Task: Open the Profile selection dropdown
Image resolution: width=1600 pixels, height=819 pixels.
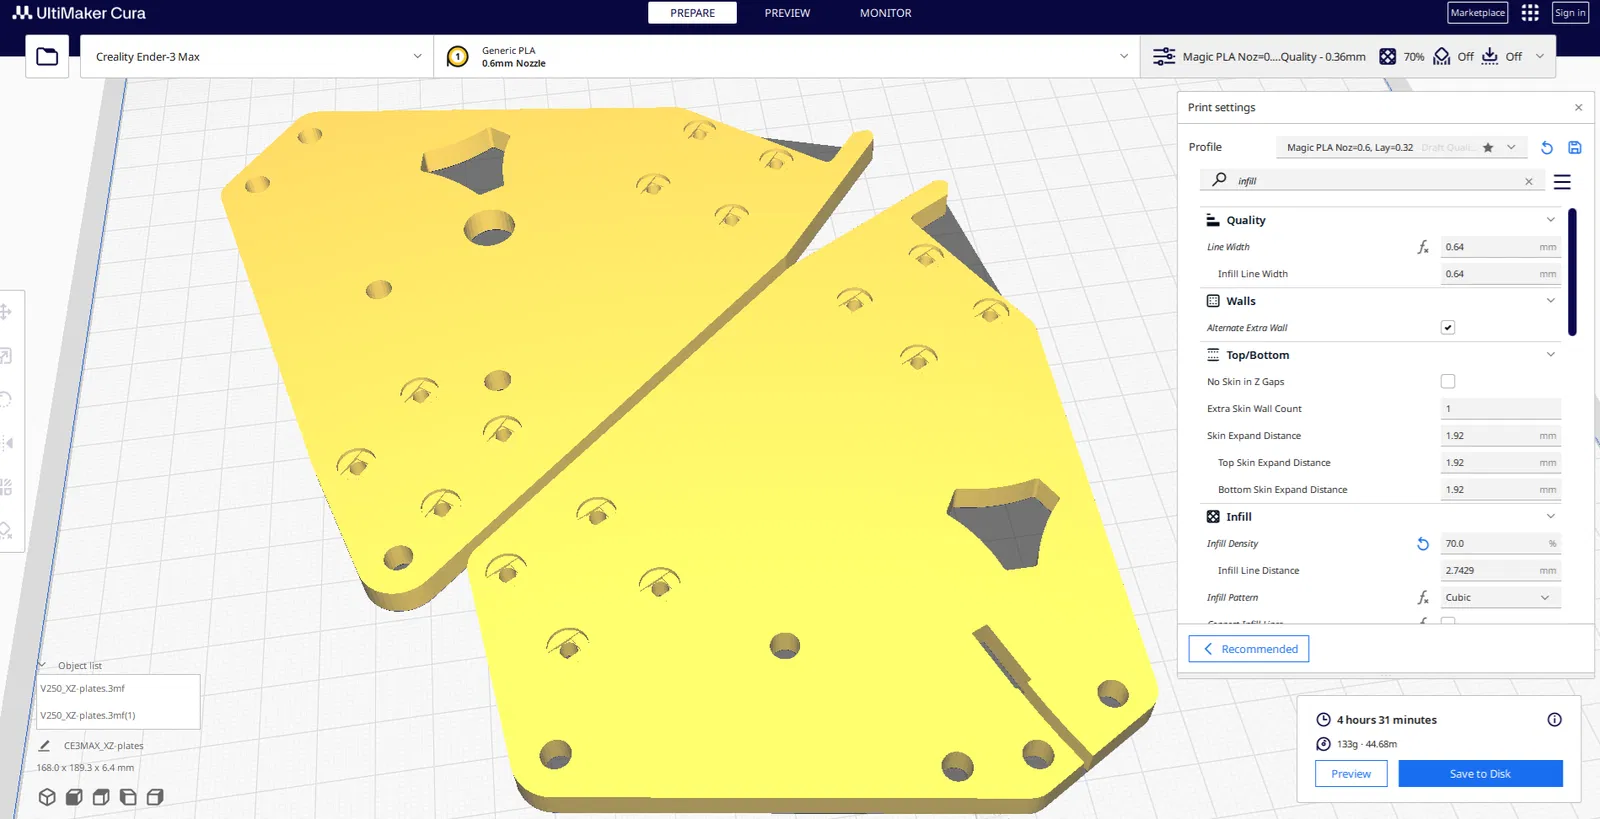Action: 1402,148
